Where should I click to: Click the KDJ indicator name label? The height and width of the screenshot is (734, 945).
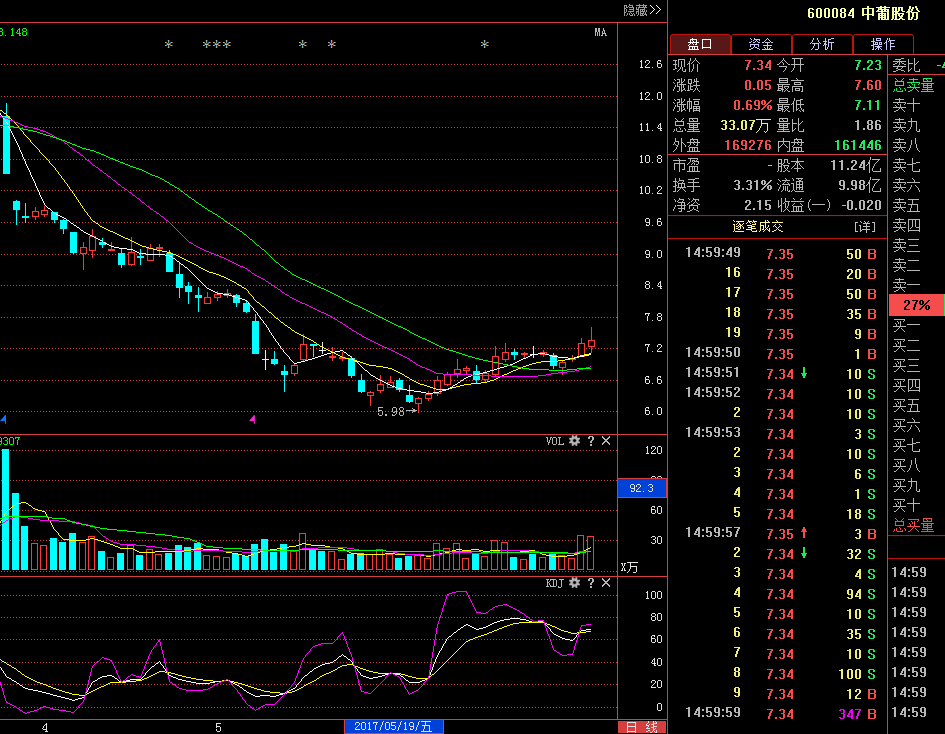(x=555, y=583)
